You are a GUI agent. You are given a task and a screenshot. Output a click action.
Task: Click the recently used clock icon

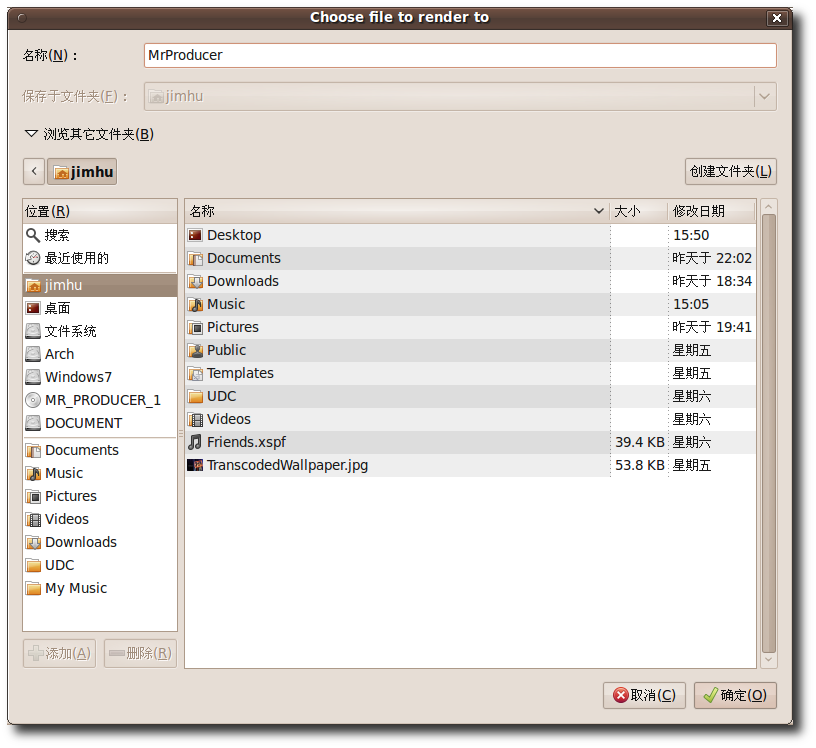coord(33,258)
